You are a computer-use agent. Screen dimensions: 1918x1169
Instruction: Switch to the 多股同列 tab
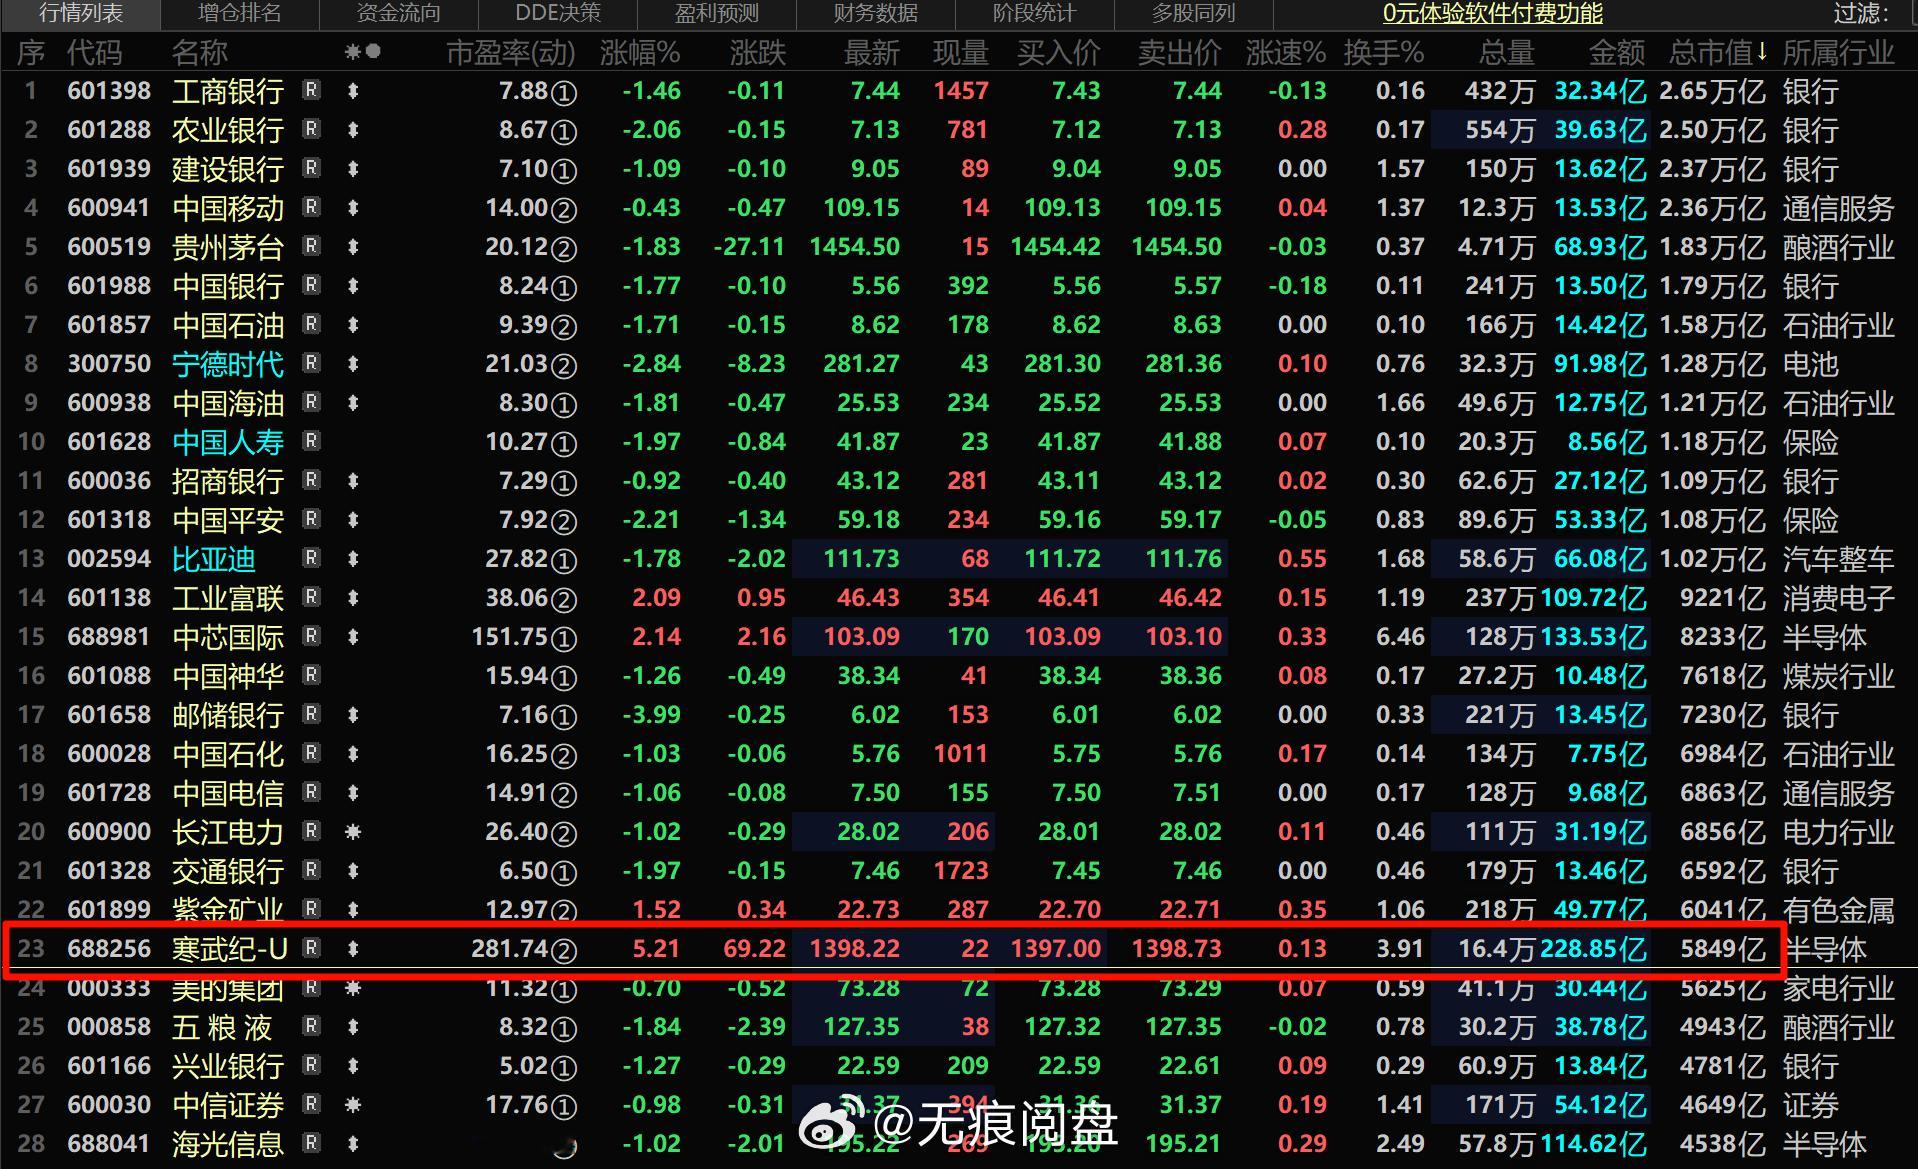click(x=1194, y=13)
